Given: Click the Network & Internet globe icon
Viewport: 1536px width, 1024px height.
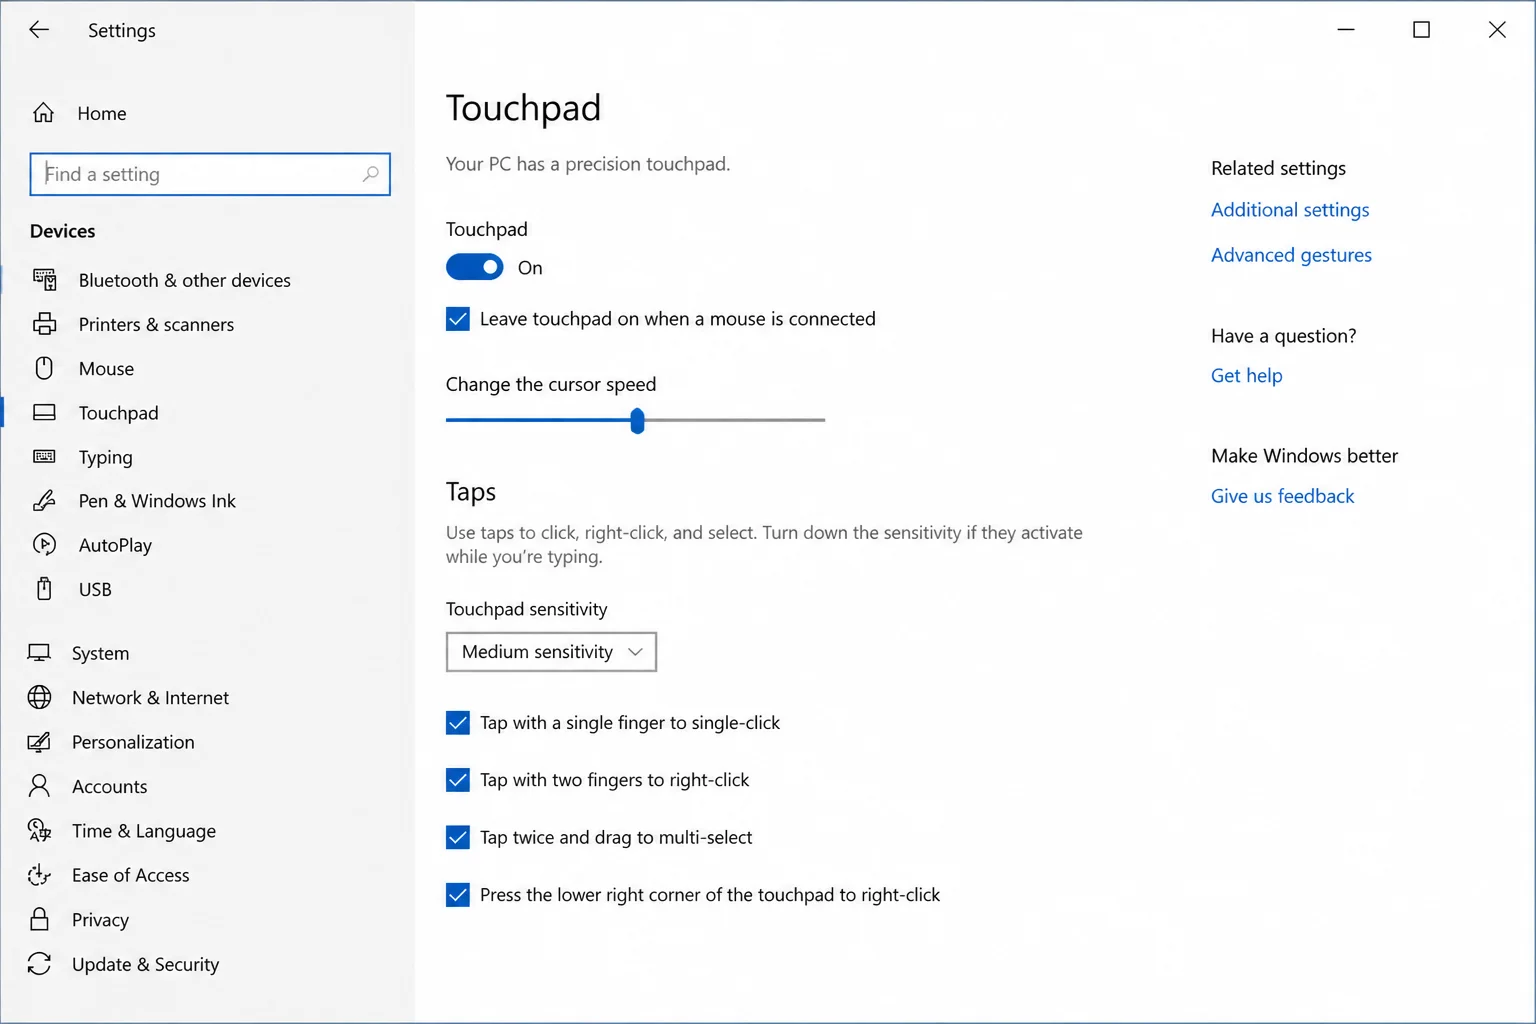Looking at the screenshot, I should tap(39, 697).
